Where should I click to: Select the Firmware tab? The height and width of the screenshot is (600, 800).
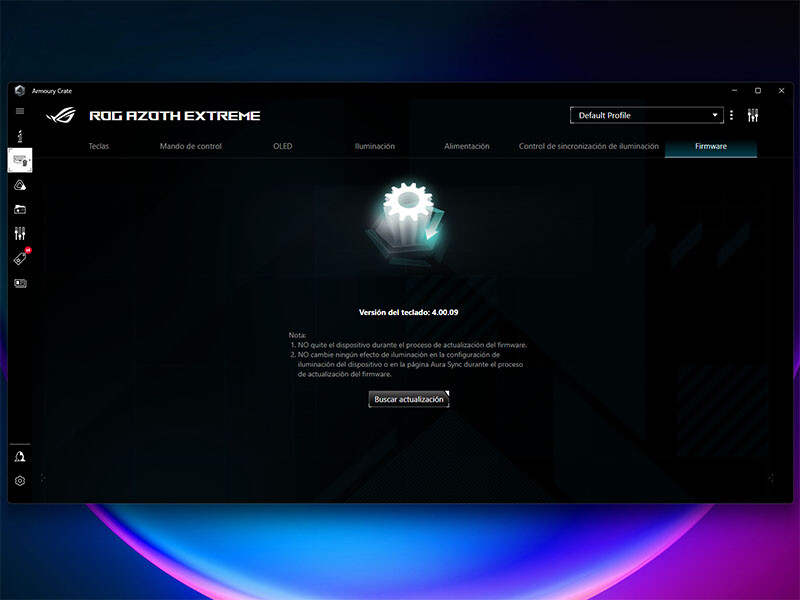[x=711, y=146]
